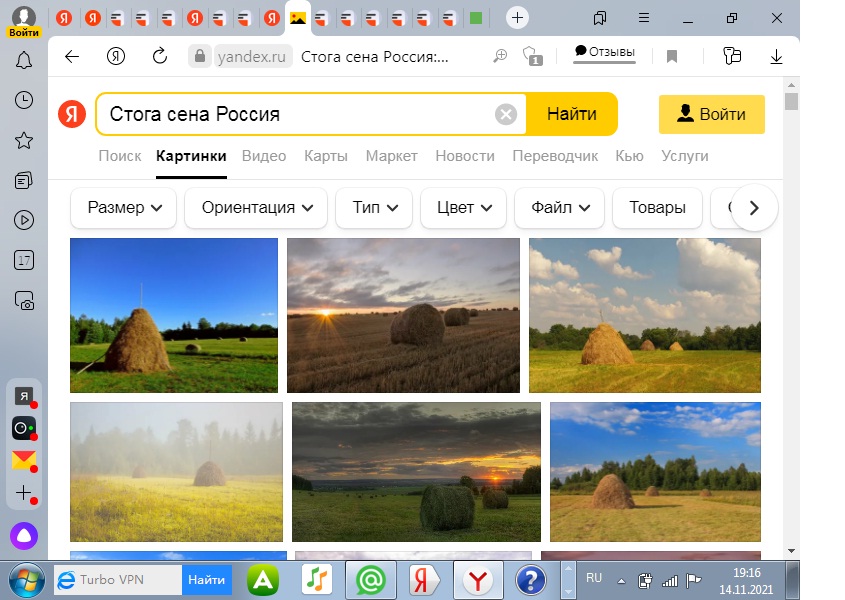
Task: Open the protection icon with badge 1
Action: 532,56
